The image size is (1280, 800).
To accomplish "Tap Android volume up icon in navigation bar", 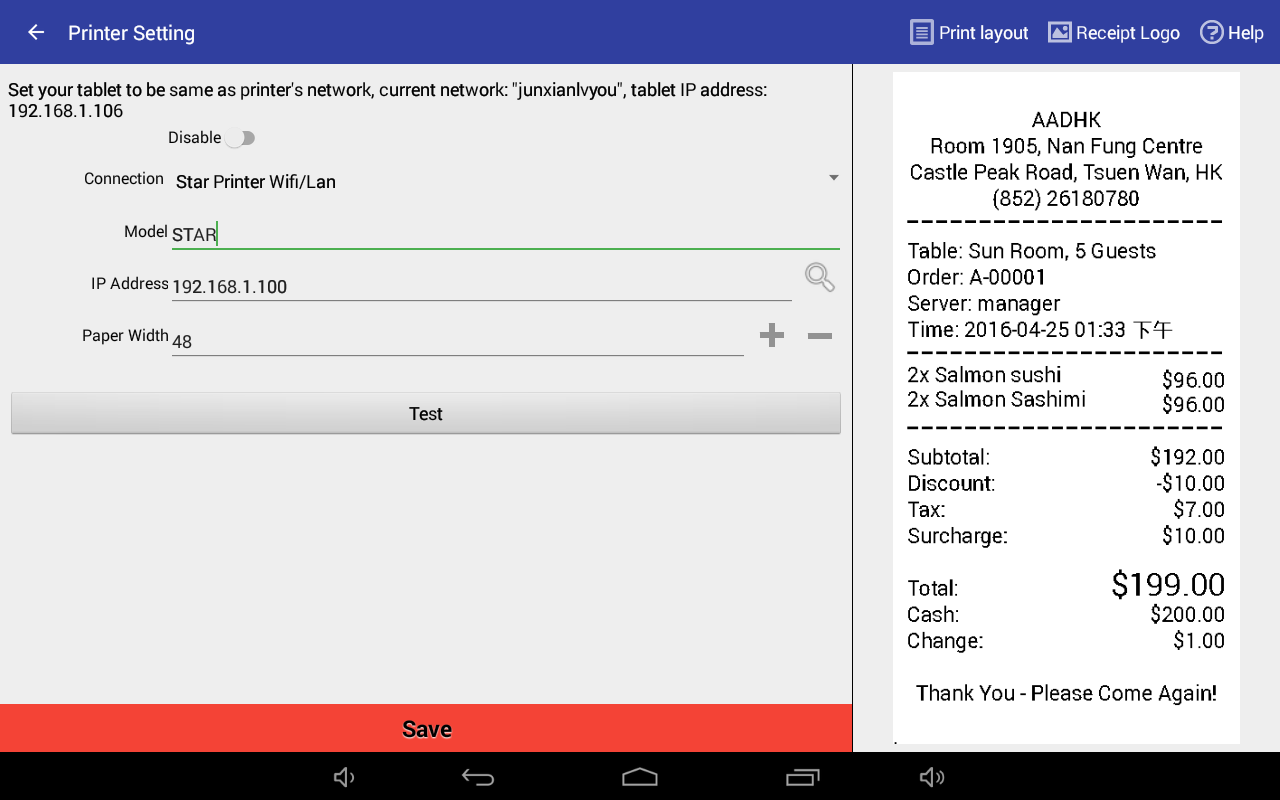I will [932, 777].
